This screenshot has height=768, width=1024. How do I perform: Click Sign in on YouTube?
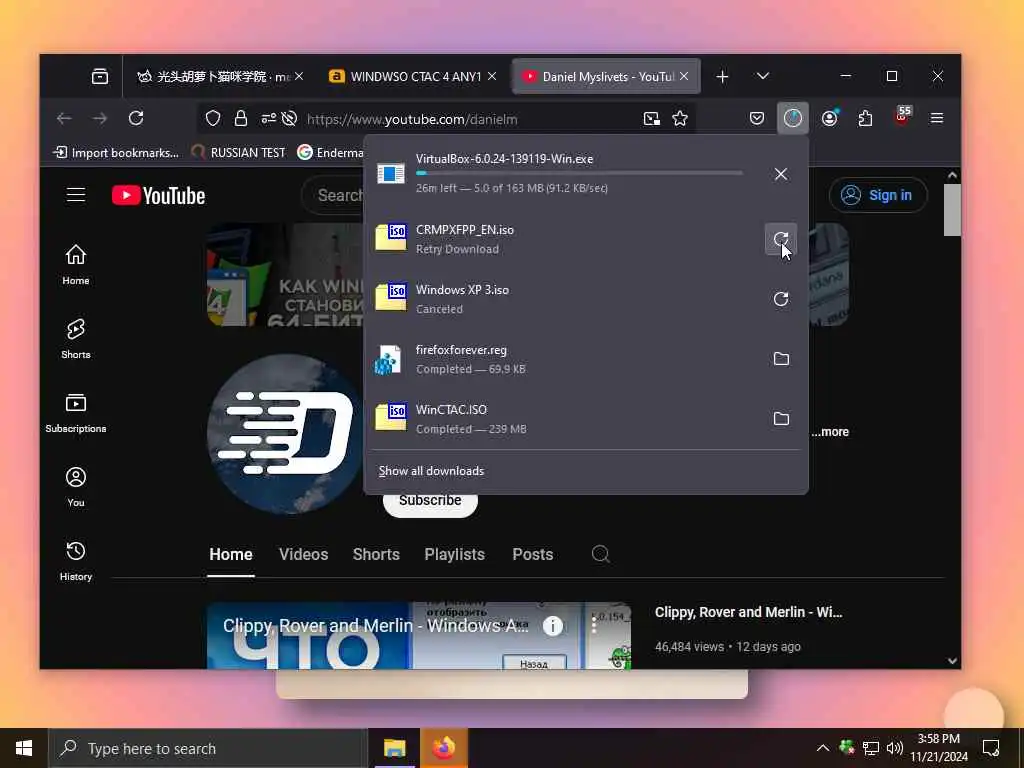878,195
